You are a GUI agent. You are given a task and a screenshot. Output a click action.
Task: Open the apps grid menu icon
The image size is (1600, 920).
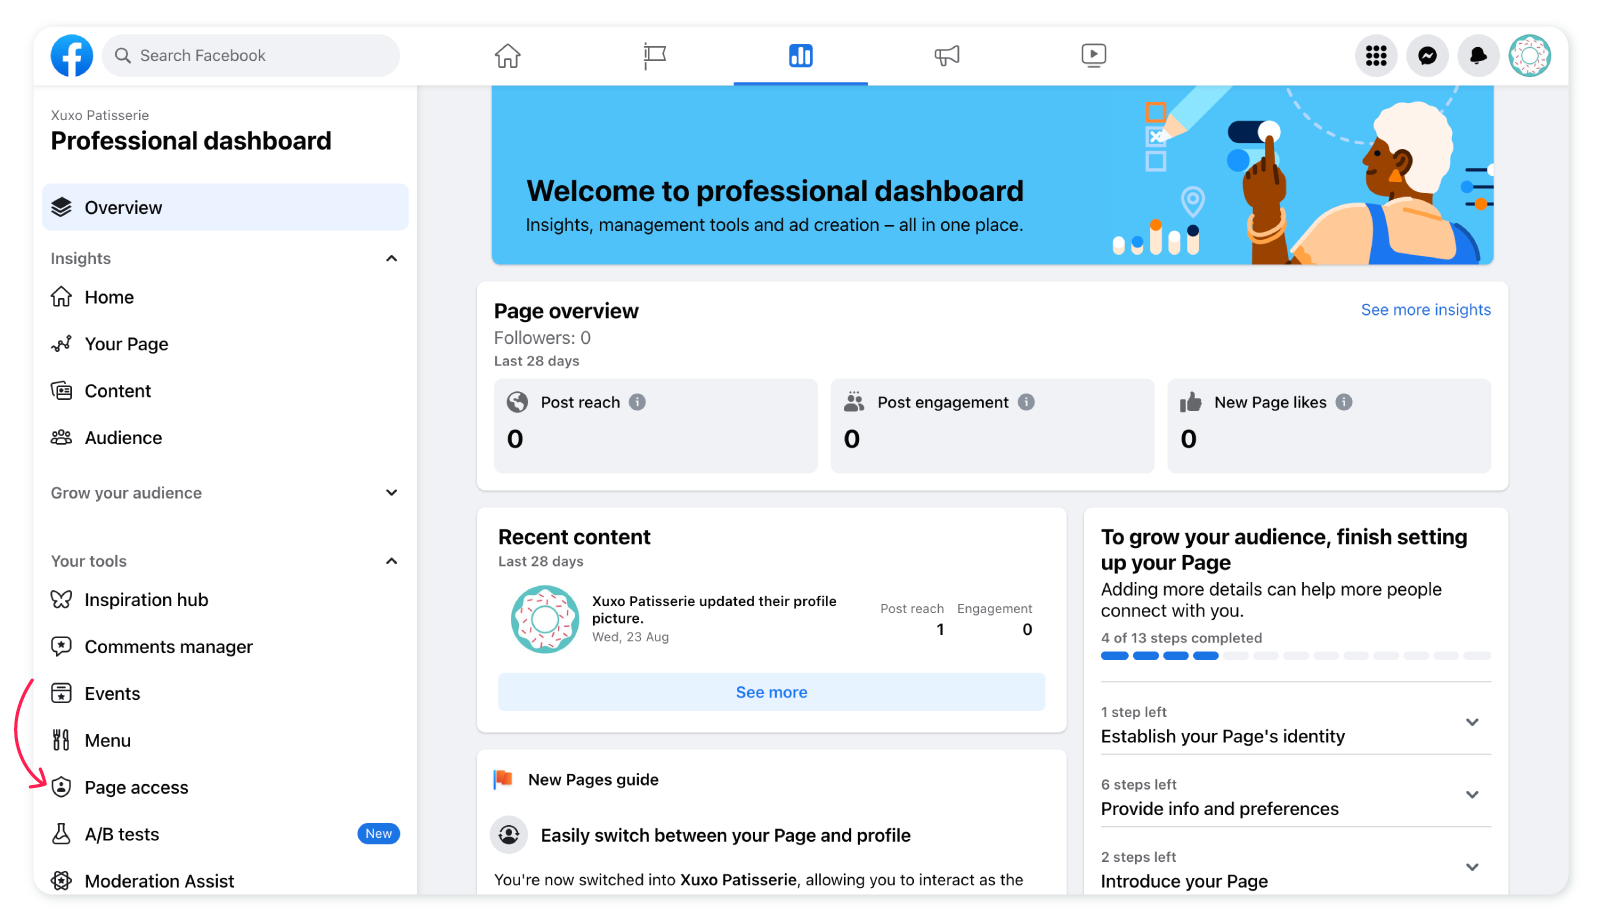coord(1376,56)
